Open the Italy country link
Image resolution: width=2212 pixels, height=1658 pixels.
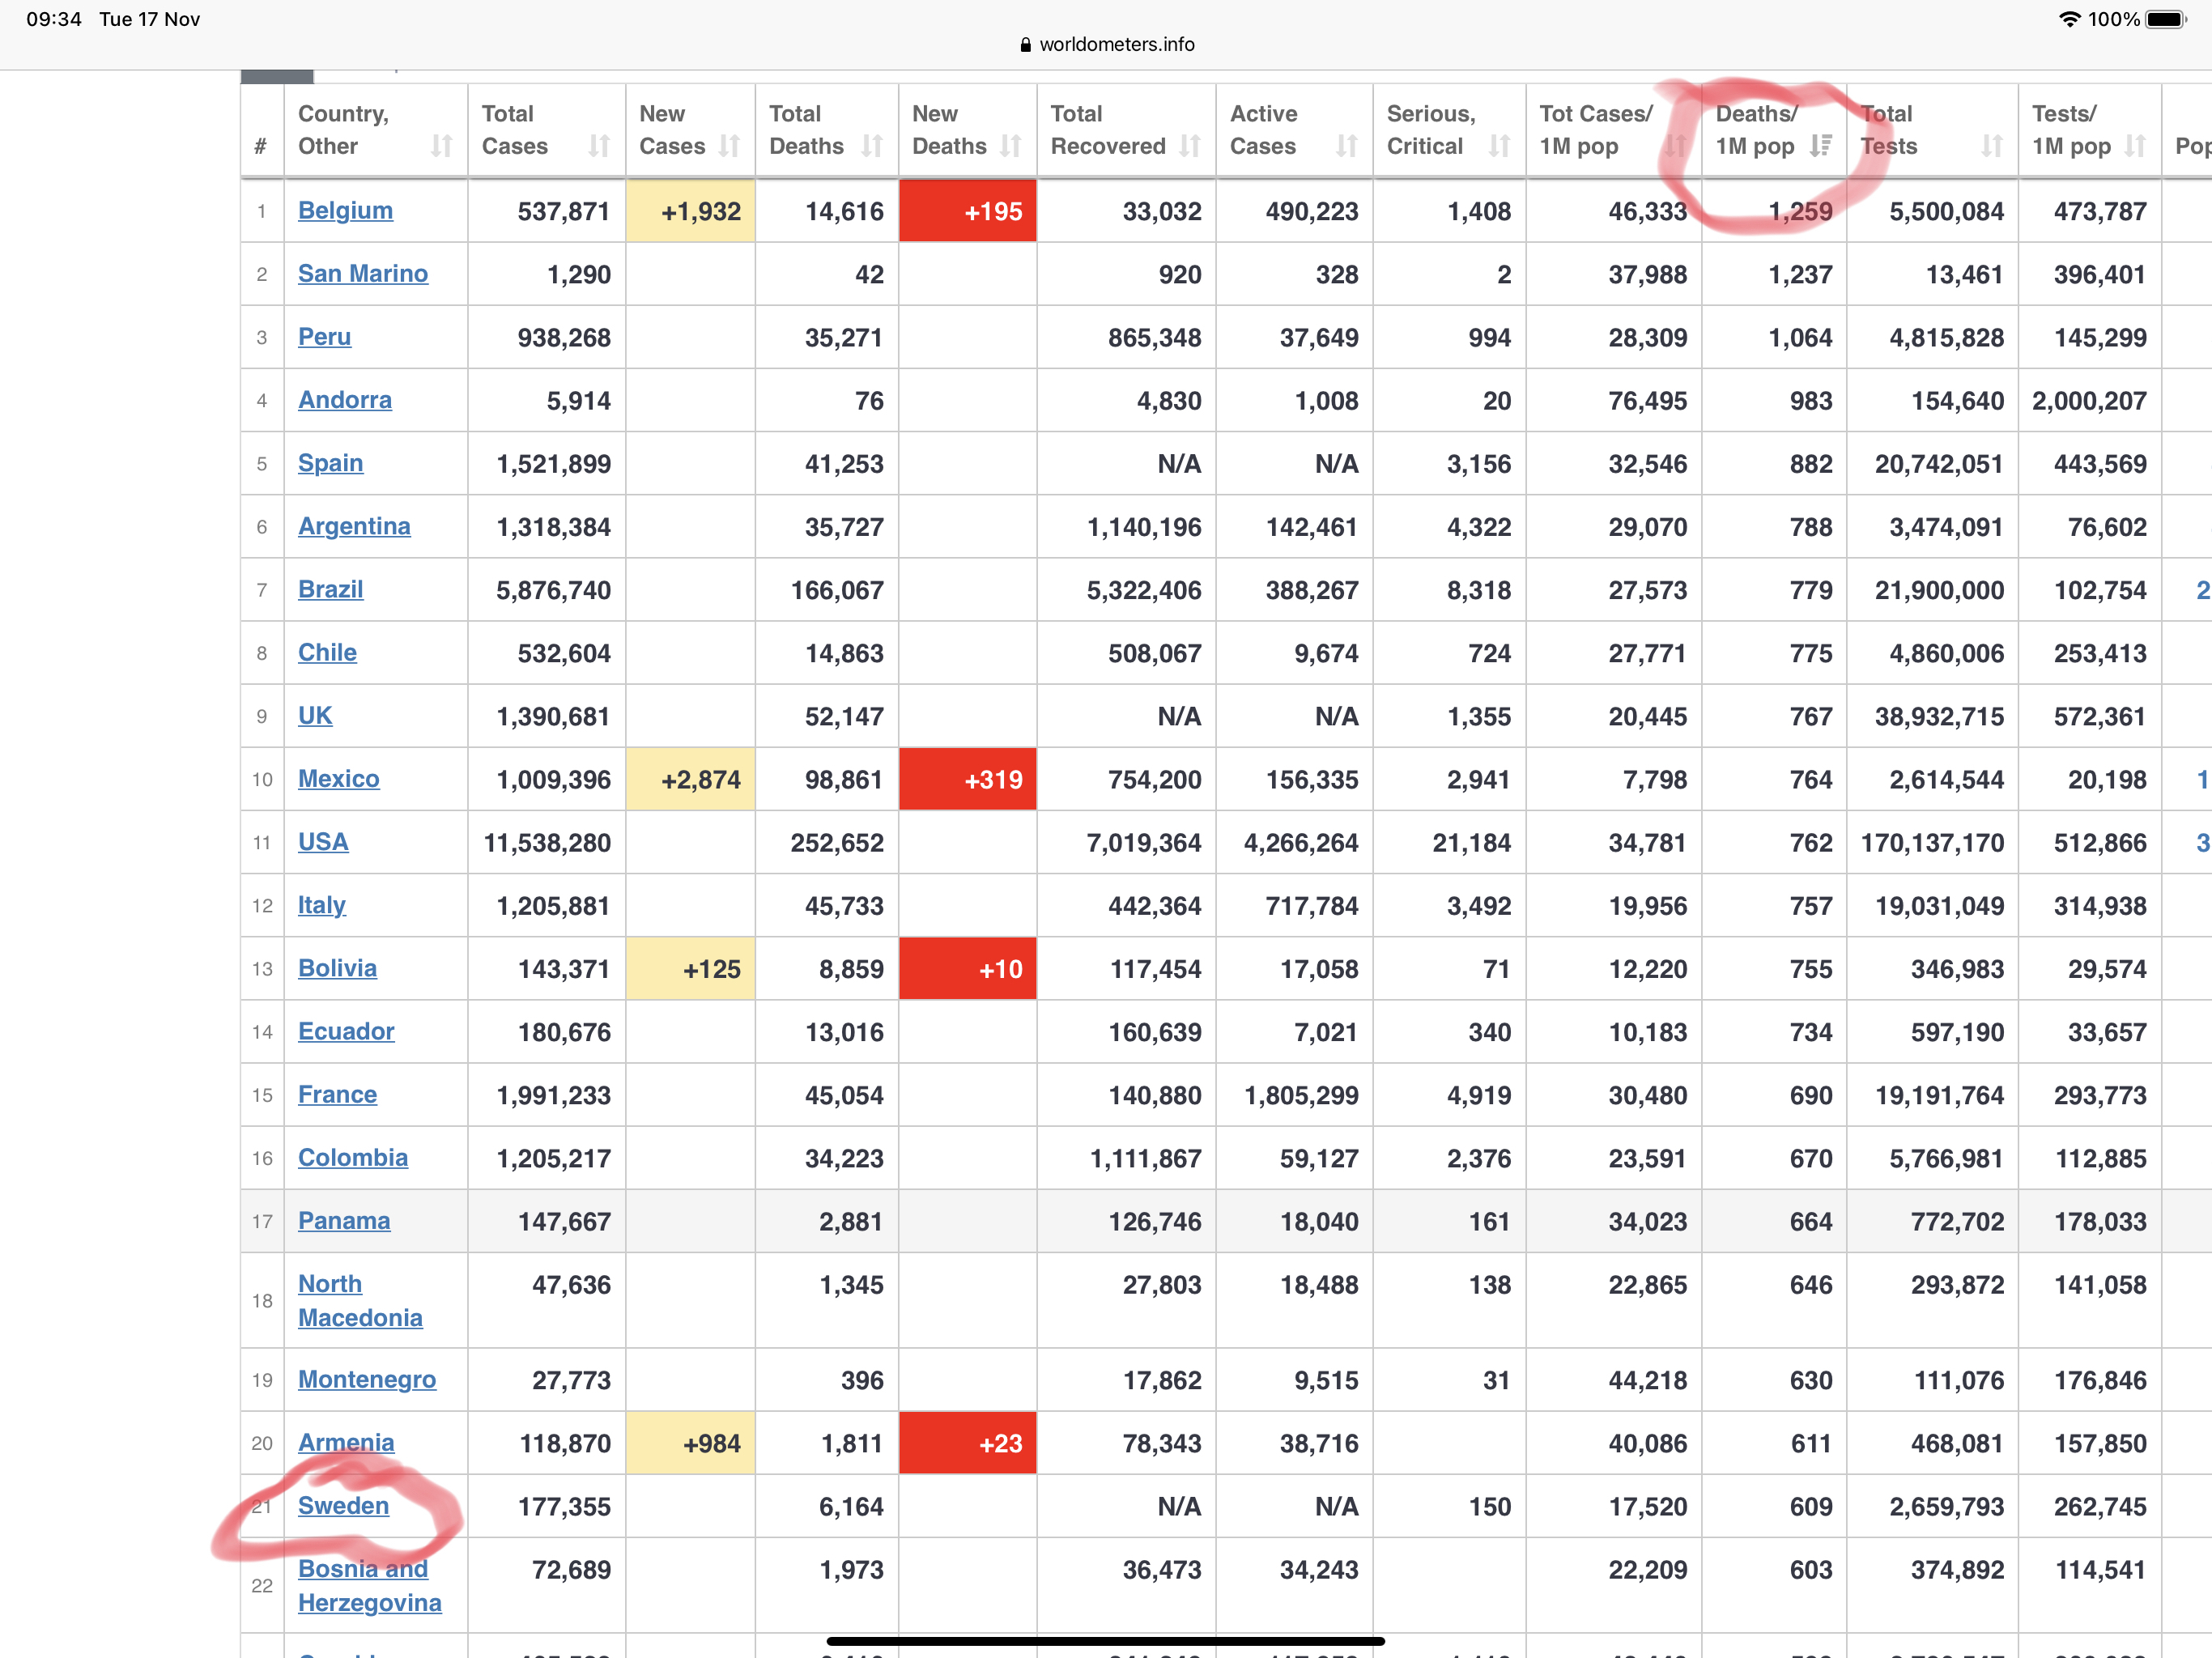tap(322, 904)
